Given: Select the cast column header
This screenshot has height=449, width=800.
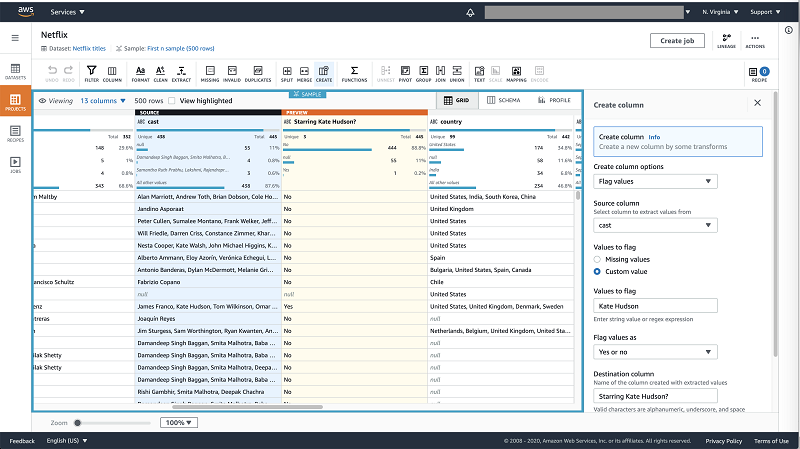Looking at the screenshot, I should 208,122.
